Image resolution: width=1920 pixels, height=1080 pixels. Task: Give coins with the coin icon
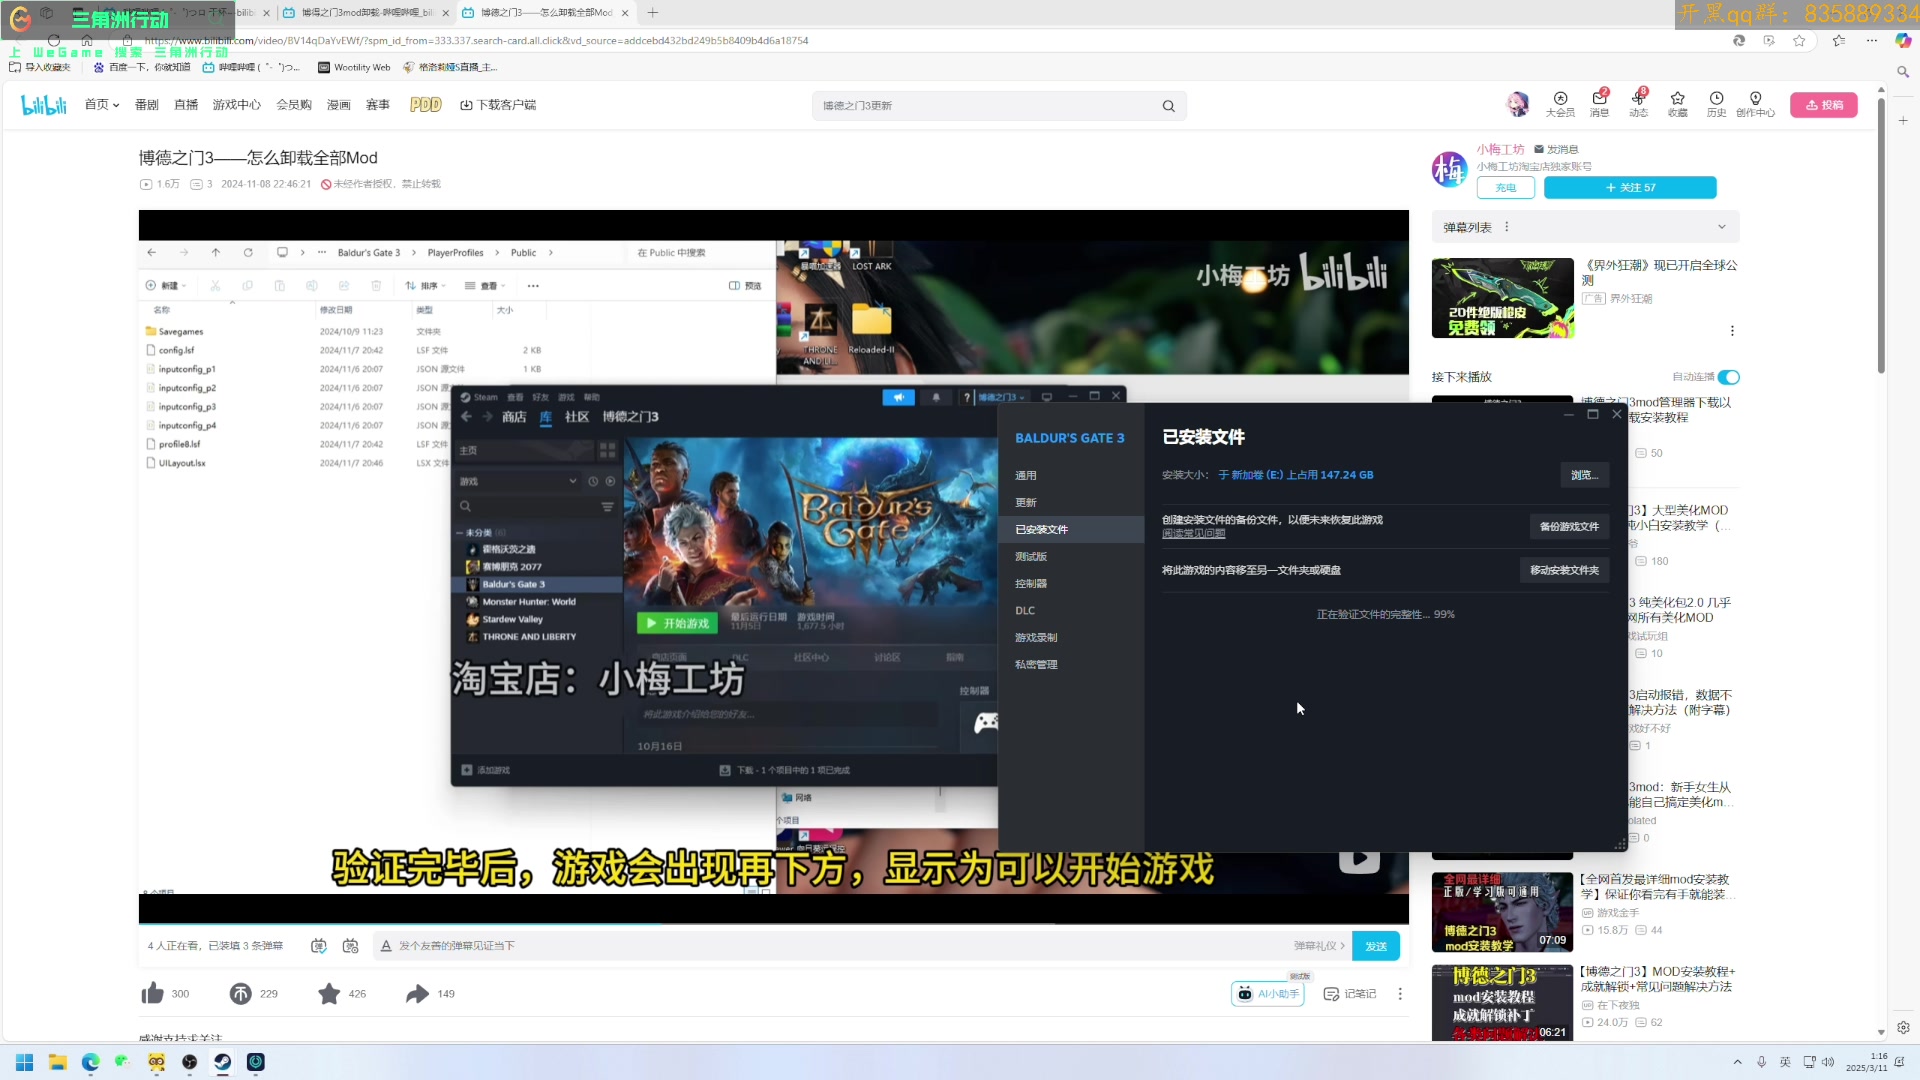[x=240, y=993]
